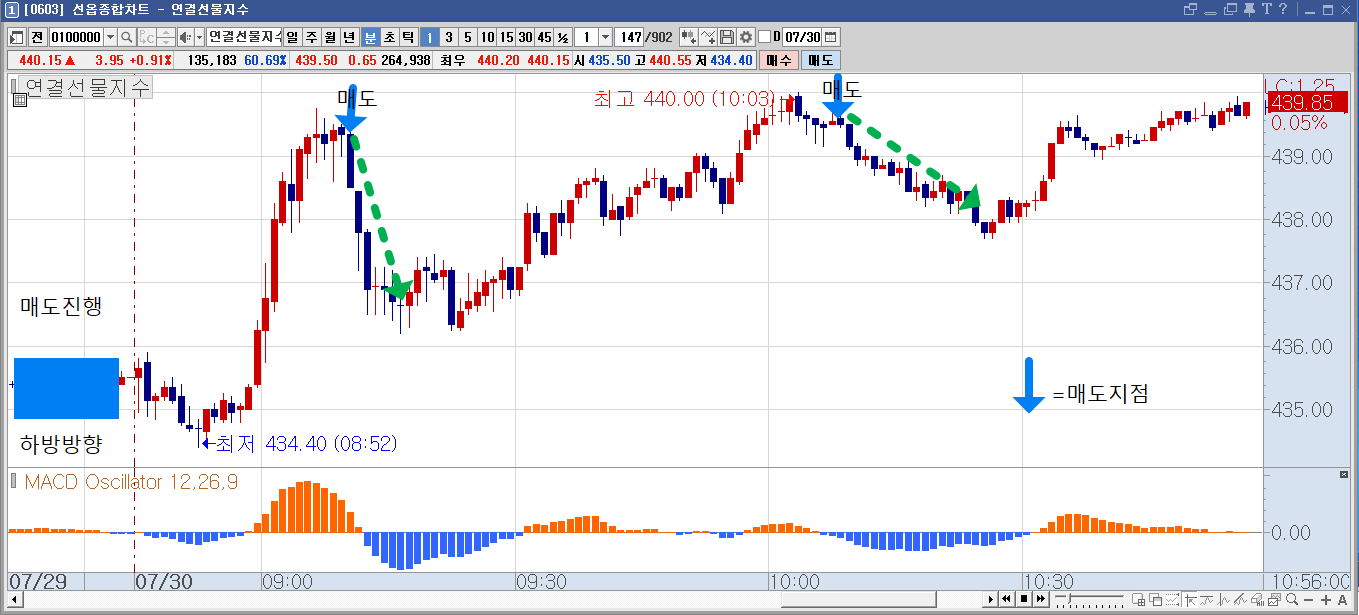This screenshot has width=1359, height=615.
Task: Click the 연결선물지수 name field in toolbar
Action: pyautogui.click(x=244, y=37)
